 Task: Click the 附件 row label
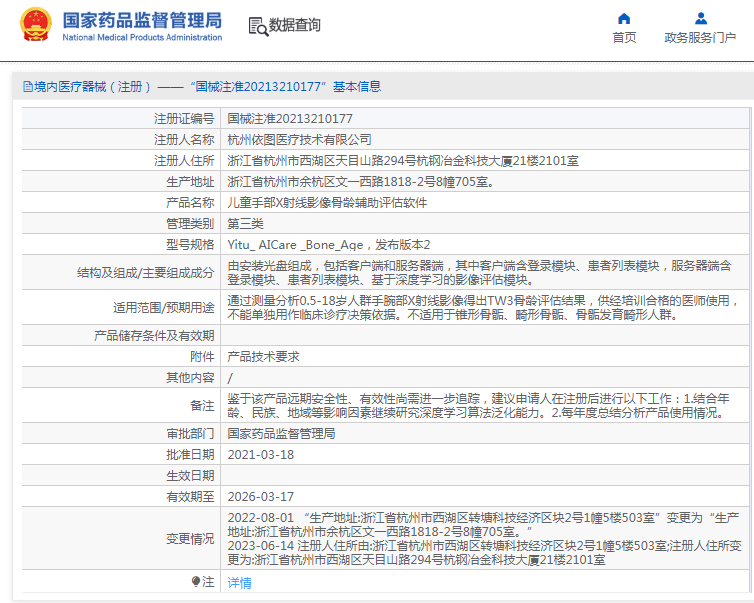202,357
